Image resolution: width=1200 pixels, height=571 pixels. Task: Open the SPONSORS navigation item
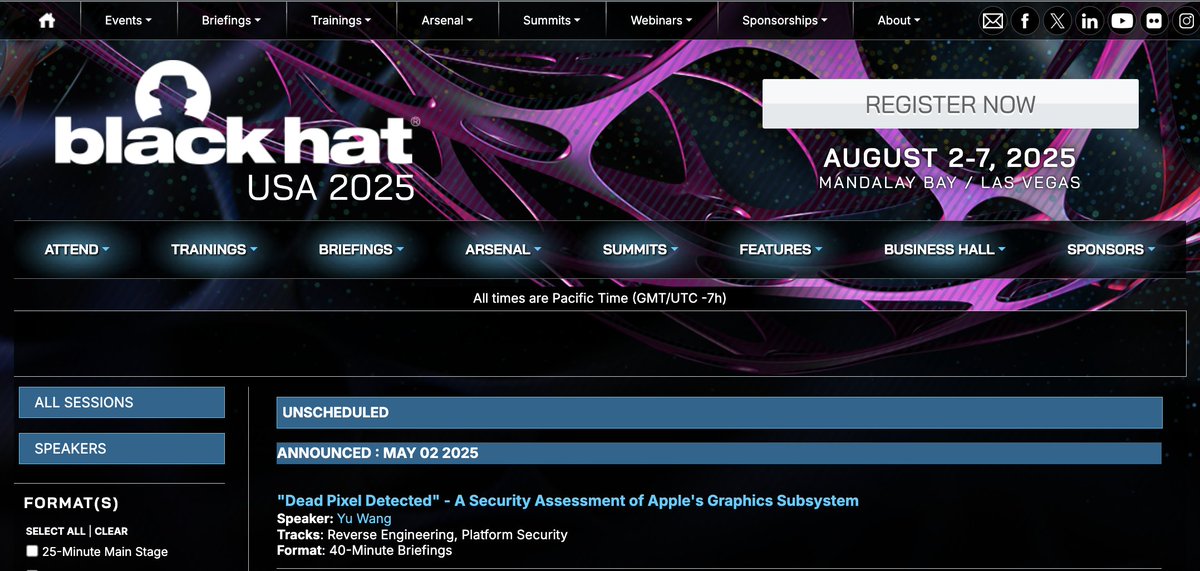[1111, 249]
